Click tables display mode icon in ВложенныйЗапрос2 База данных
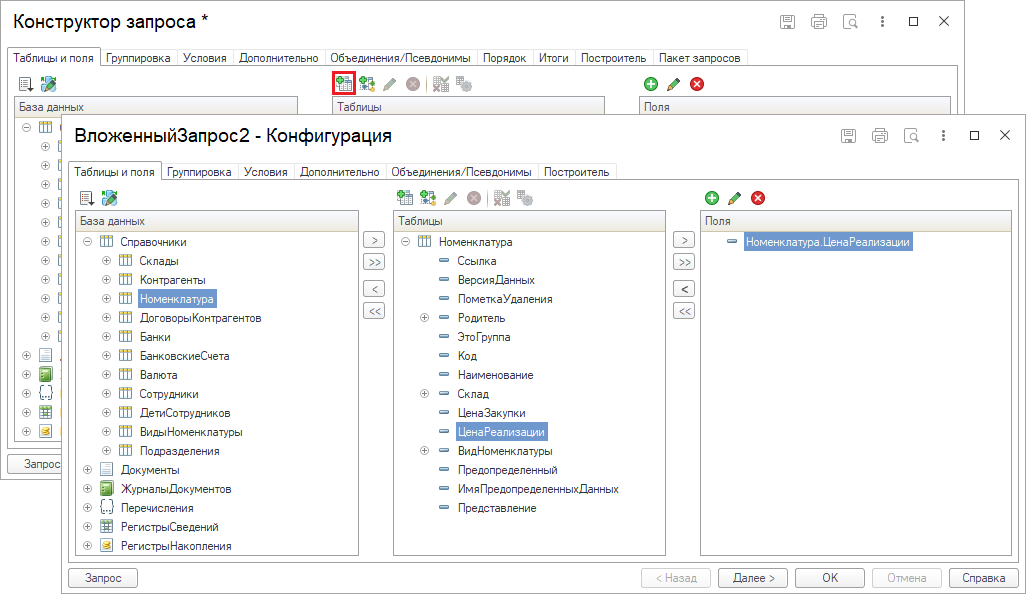This screenshot has width=1026, height=594. click(x=86, y=198)
